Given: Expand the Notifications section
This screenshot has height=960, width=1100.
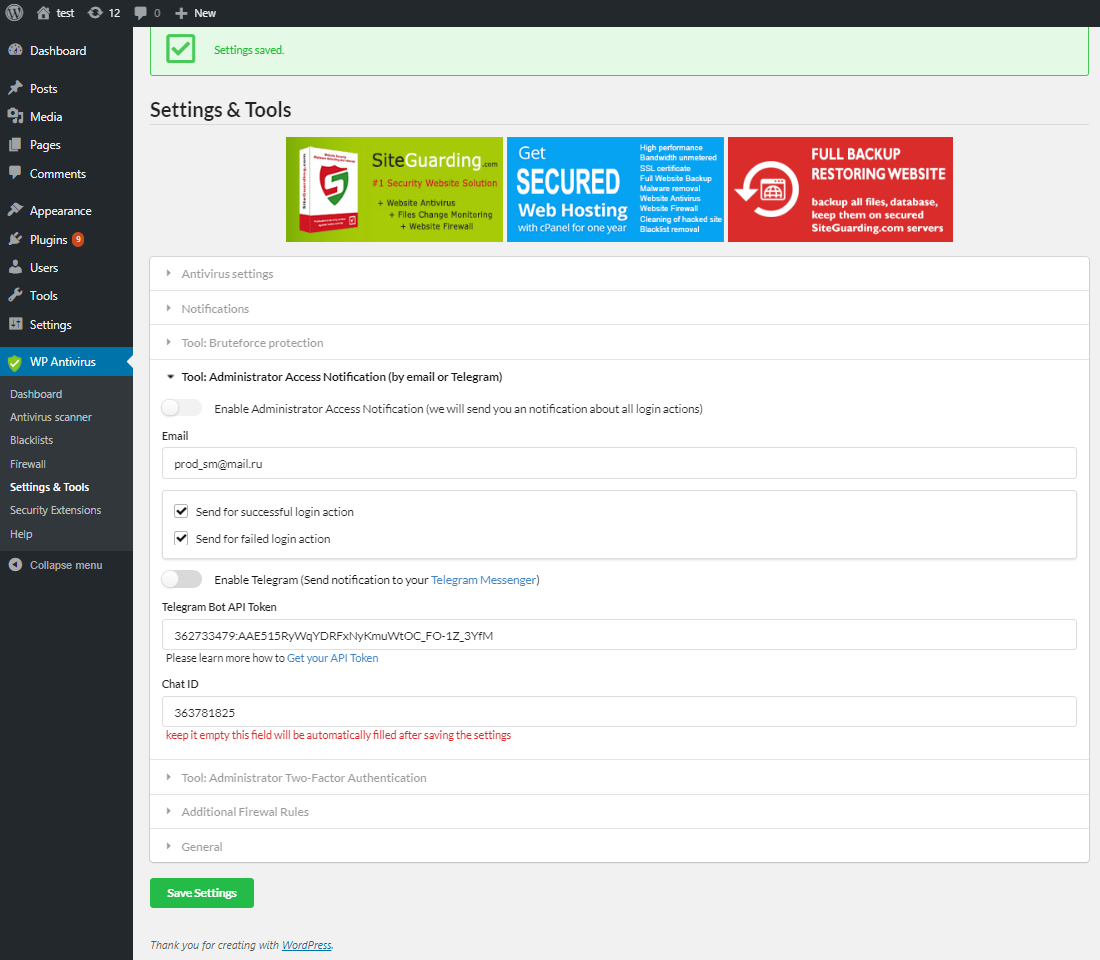Looking at the screenshot, I should click(x=619, y=308).
